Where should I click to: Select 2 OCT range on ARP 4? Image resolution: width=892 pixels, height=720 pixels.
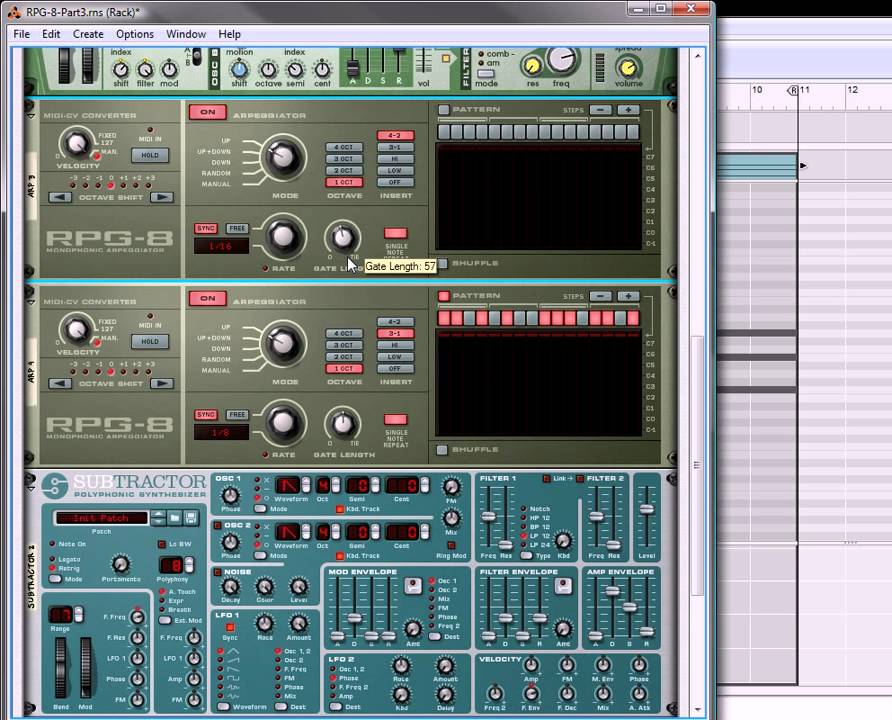coord(344,357)
